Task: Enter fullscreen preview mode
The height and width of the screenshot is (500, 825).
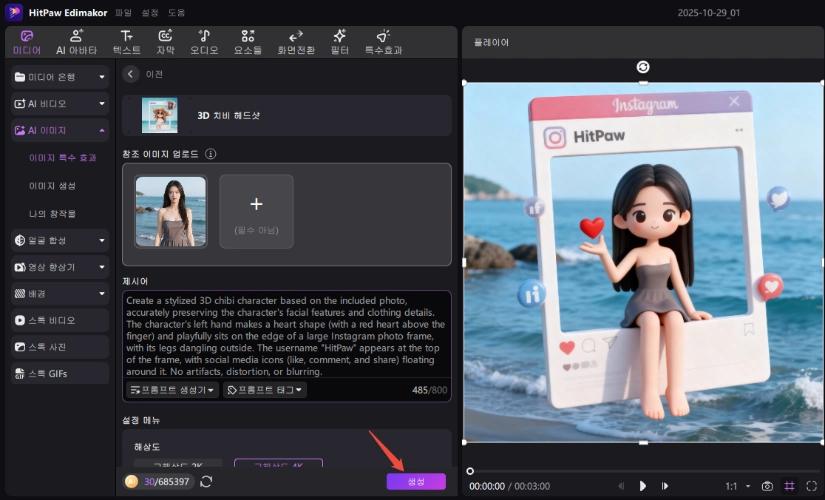Action: click(x=811, y=486)
